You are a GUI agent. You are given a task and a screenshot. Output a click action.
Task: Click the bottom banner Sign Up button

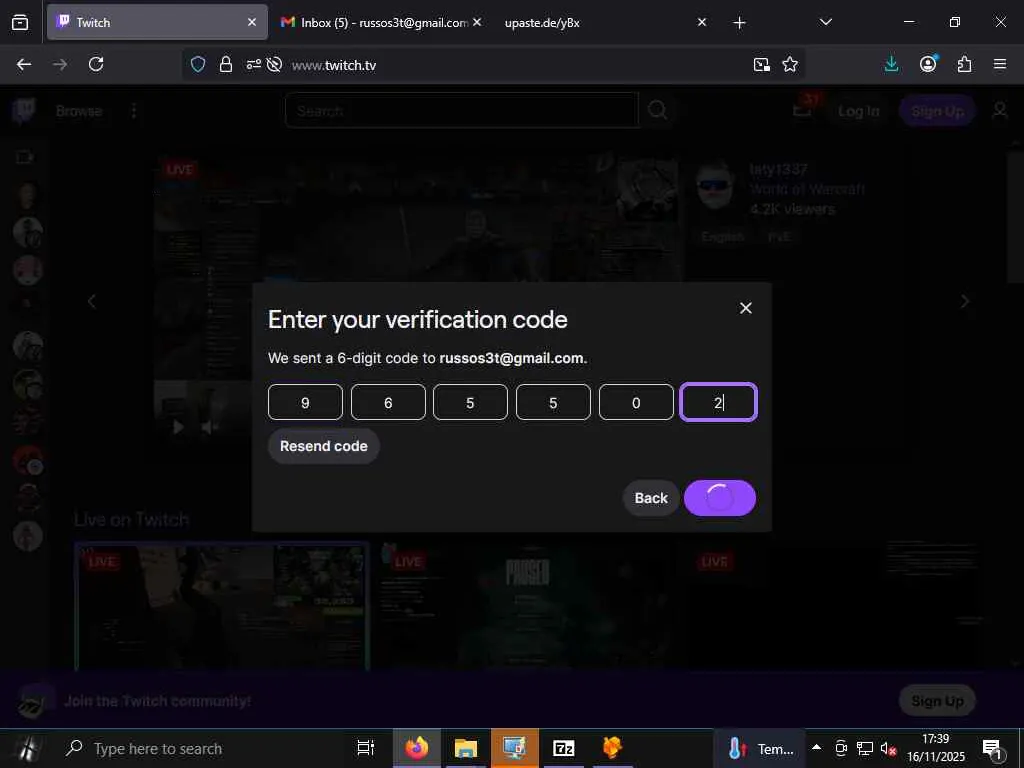(937, 701)
